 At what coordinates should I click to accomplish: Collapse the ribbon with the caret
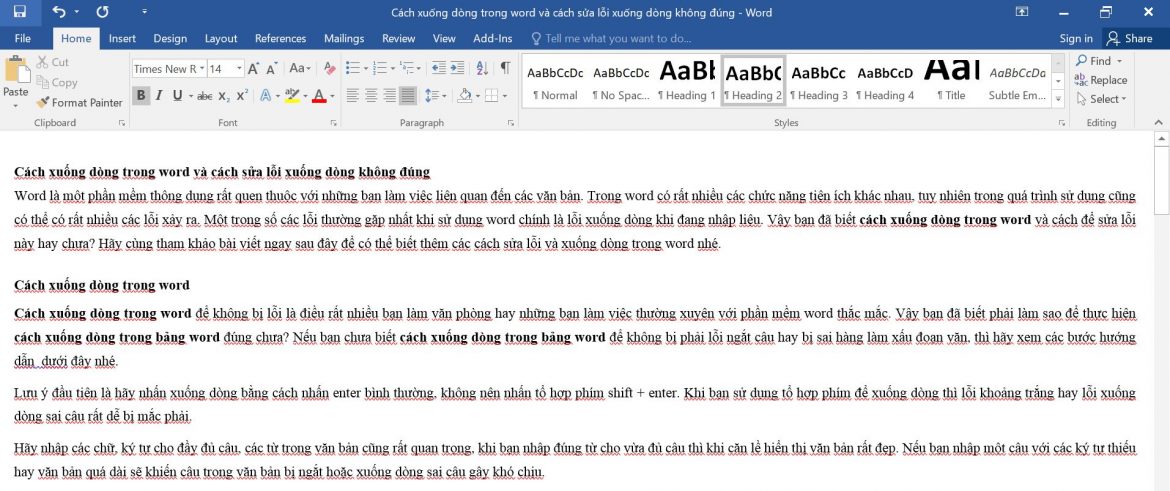[x=1158, y=122]
